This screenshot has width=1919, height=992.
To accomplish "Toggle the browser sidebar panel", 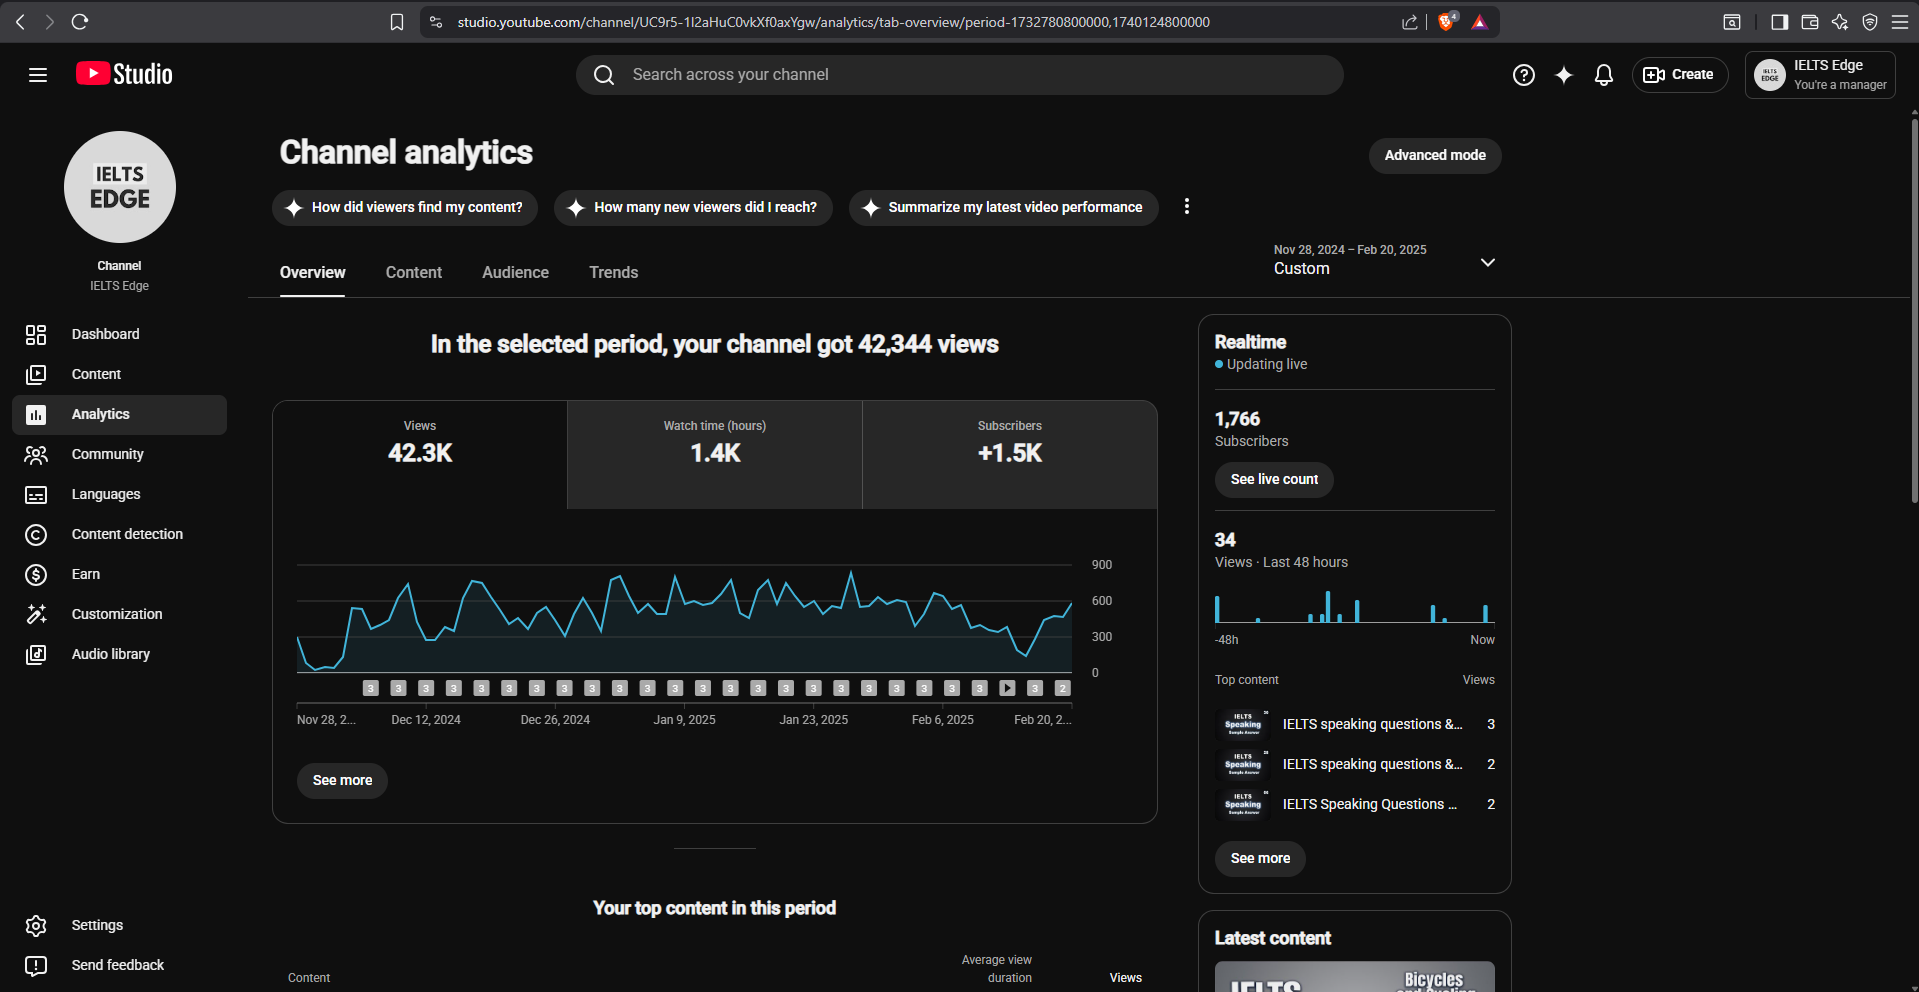I will 1780,22.
